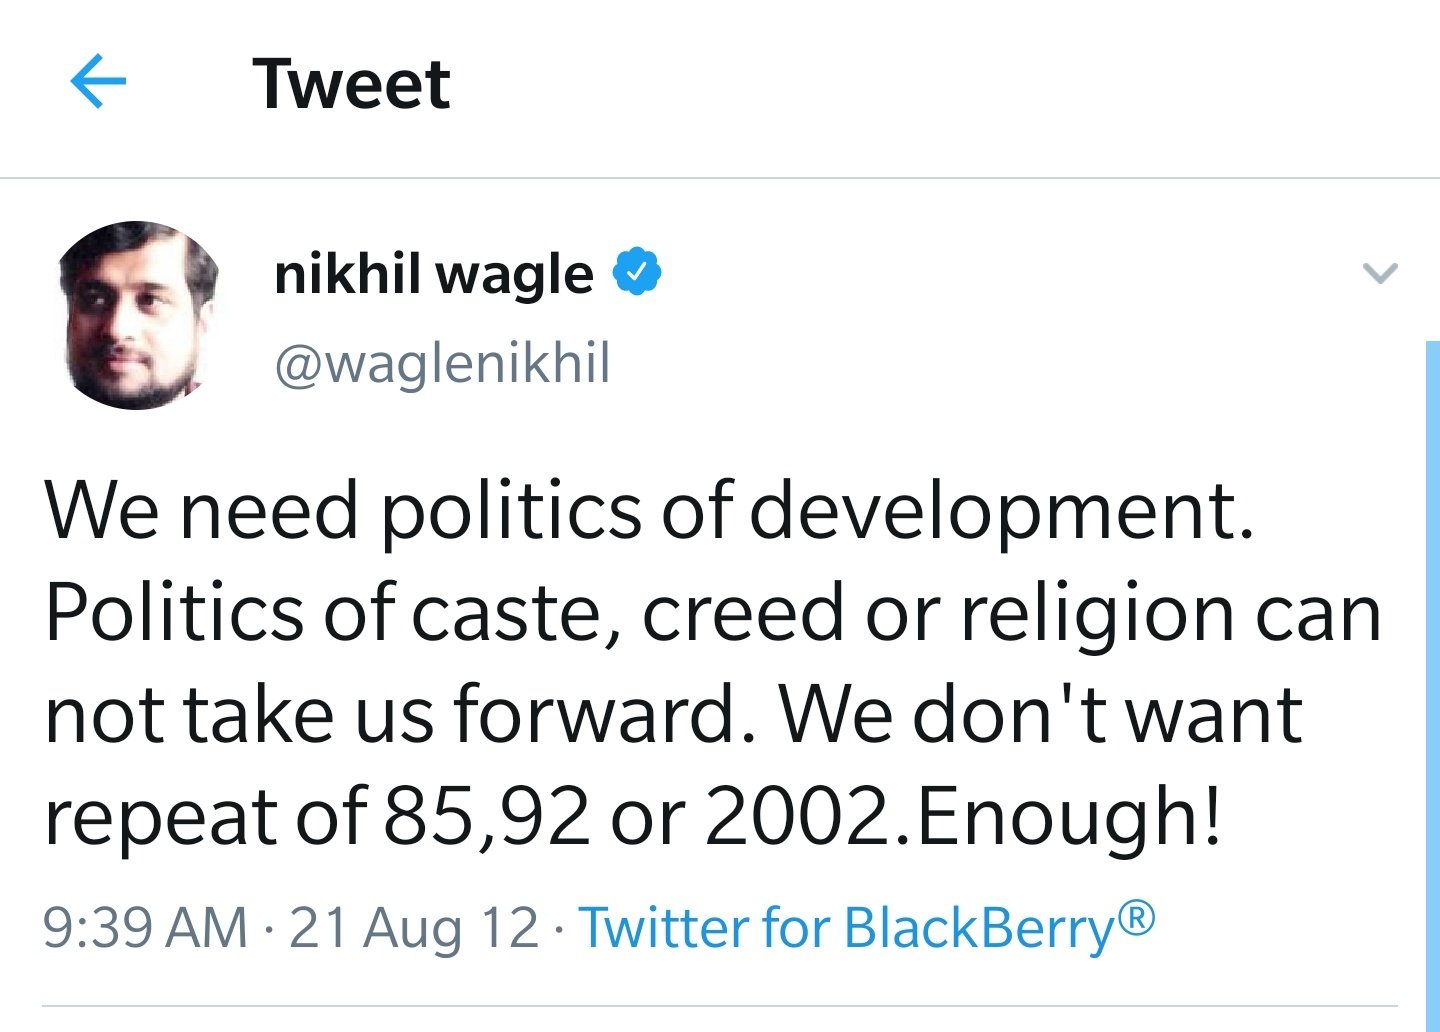Click the word "forward" in the tweet
The width and height of the screenshot is (1440, 1032).
point(594,716)
